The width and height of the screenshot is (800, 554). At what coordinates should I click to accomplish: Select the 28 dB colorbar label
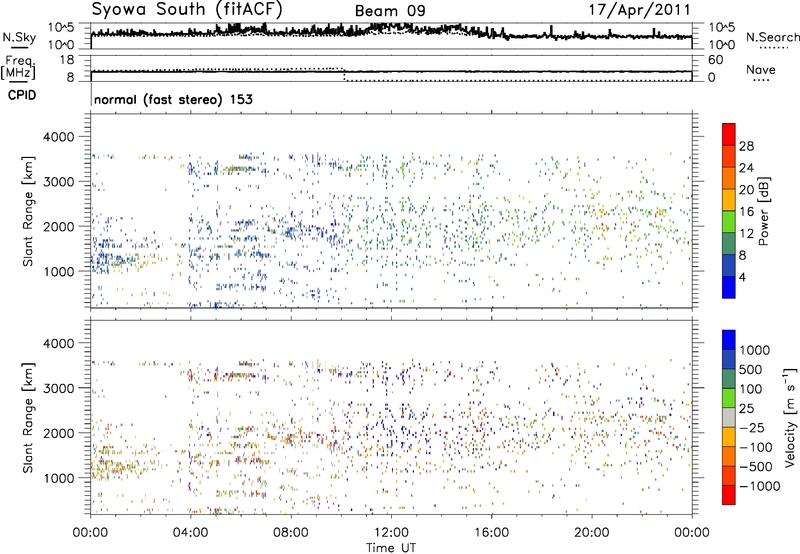(x=746, y=146)
